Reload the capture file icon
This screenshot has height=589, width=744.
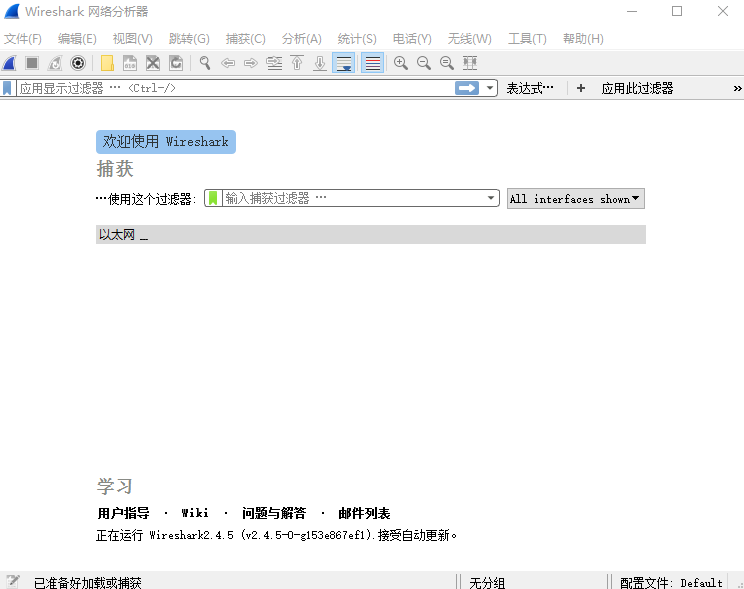[176, 63]
